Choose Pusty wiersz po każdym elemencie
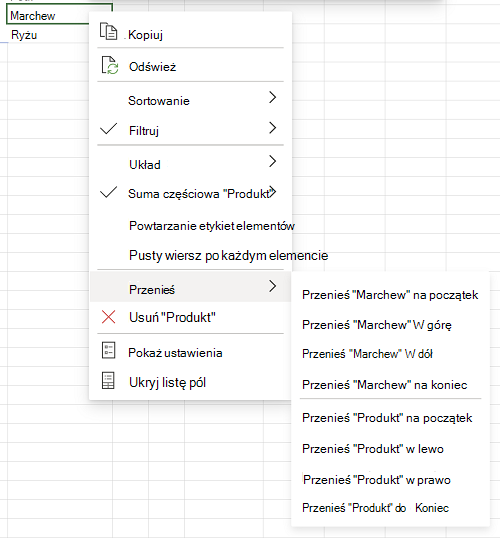 click(229, 255)
